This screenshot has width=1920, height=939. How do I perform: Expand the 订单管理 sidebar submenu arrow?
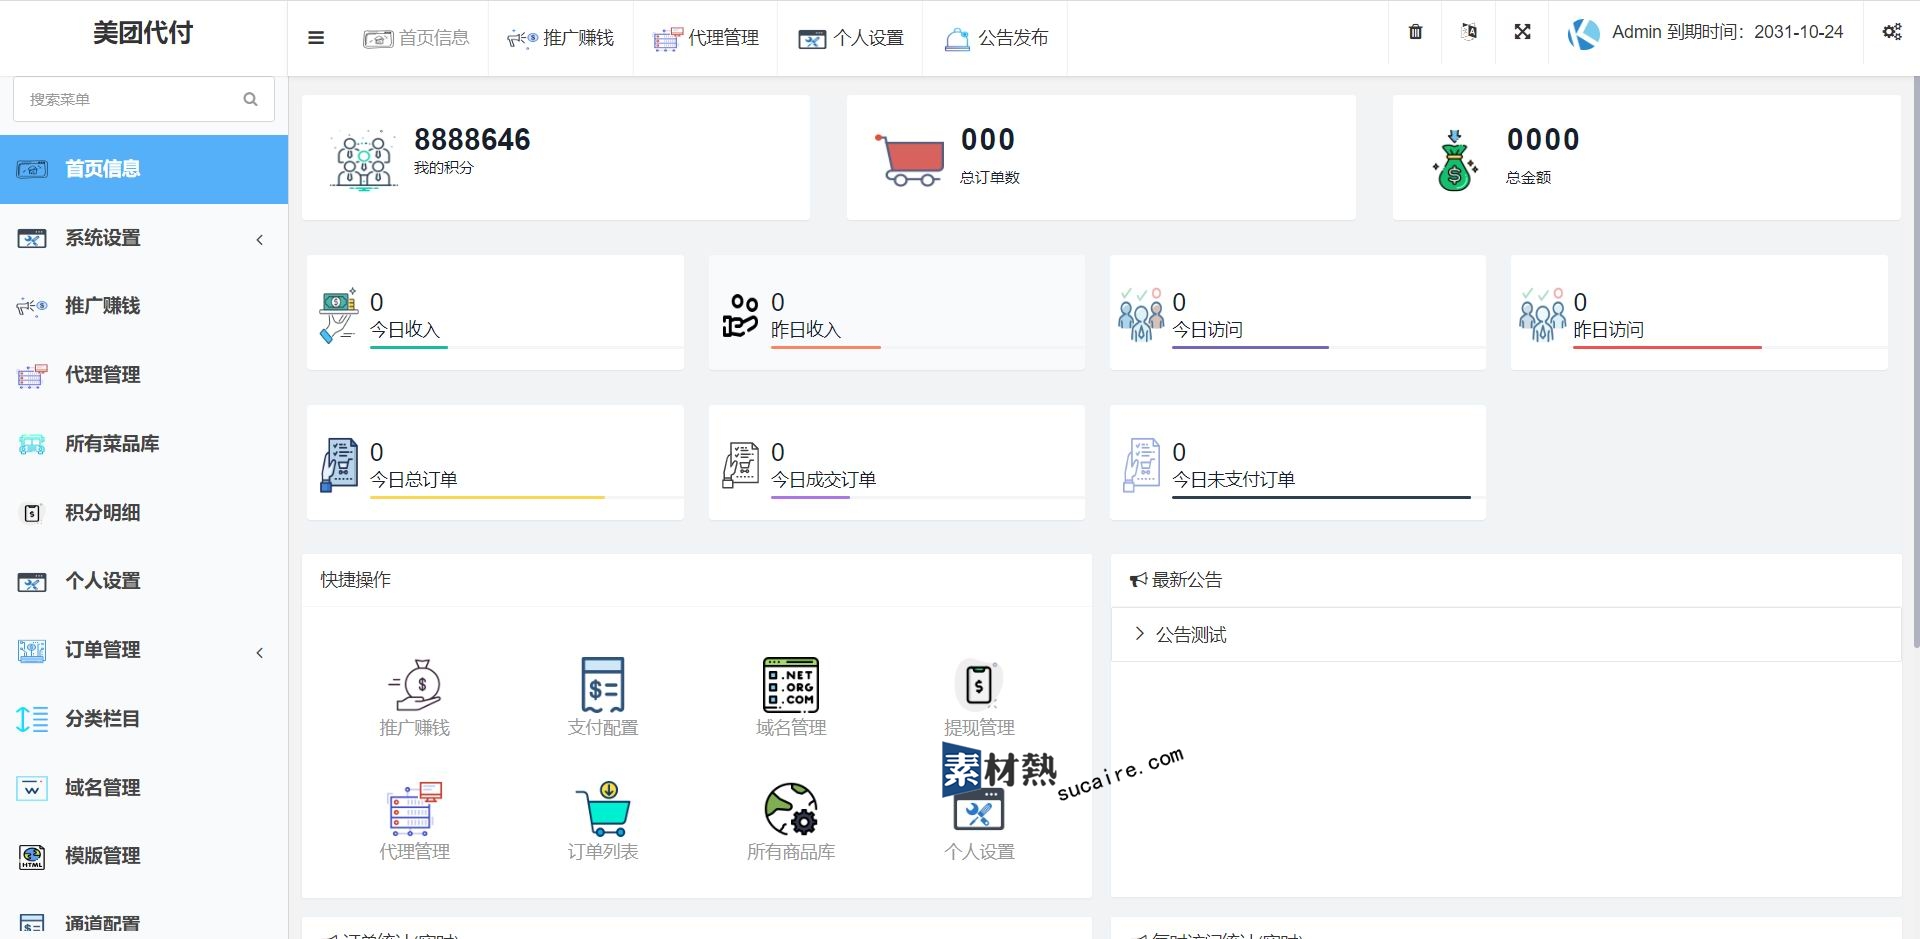coord(260,652)
